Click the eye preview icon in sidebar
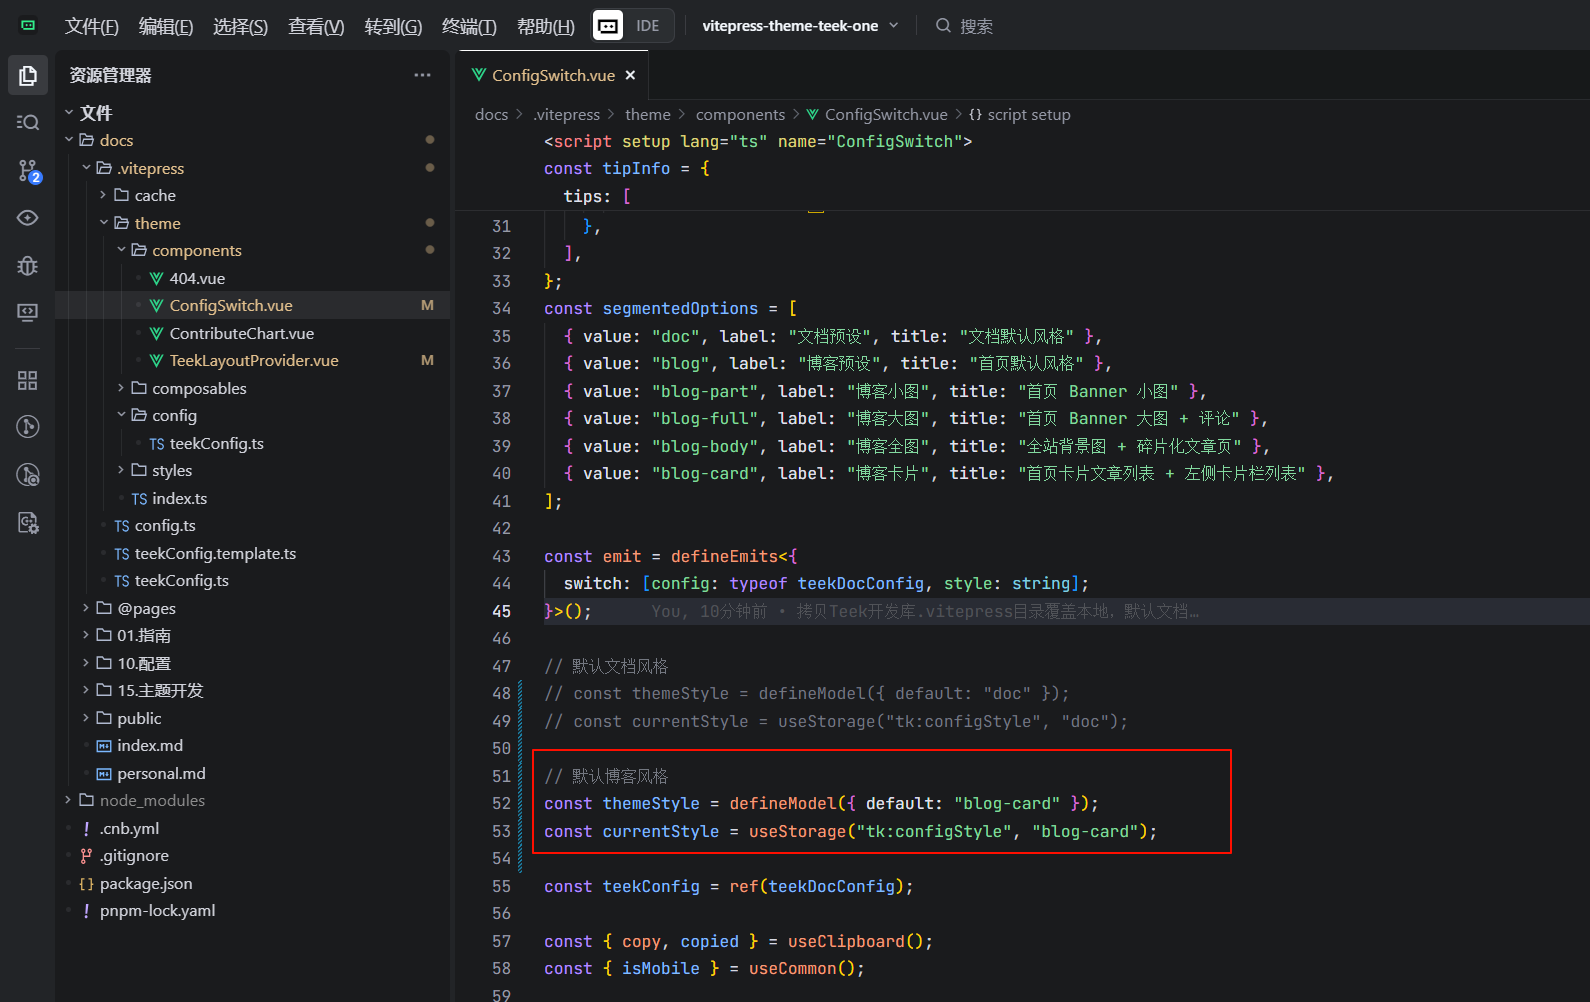1590x1002 pixels. 28,218
